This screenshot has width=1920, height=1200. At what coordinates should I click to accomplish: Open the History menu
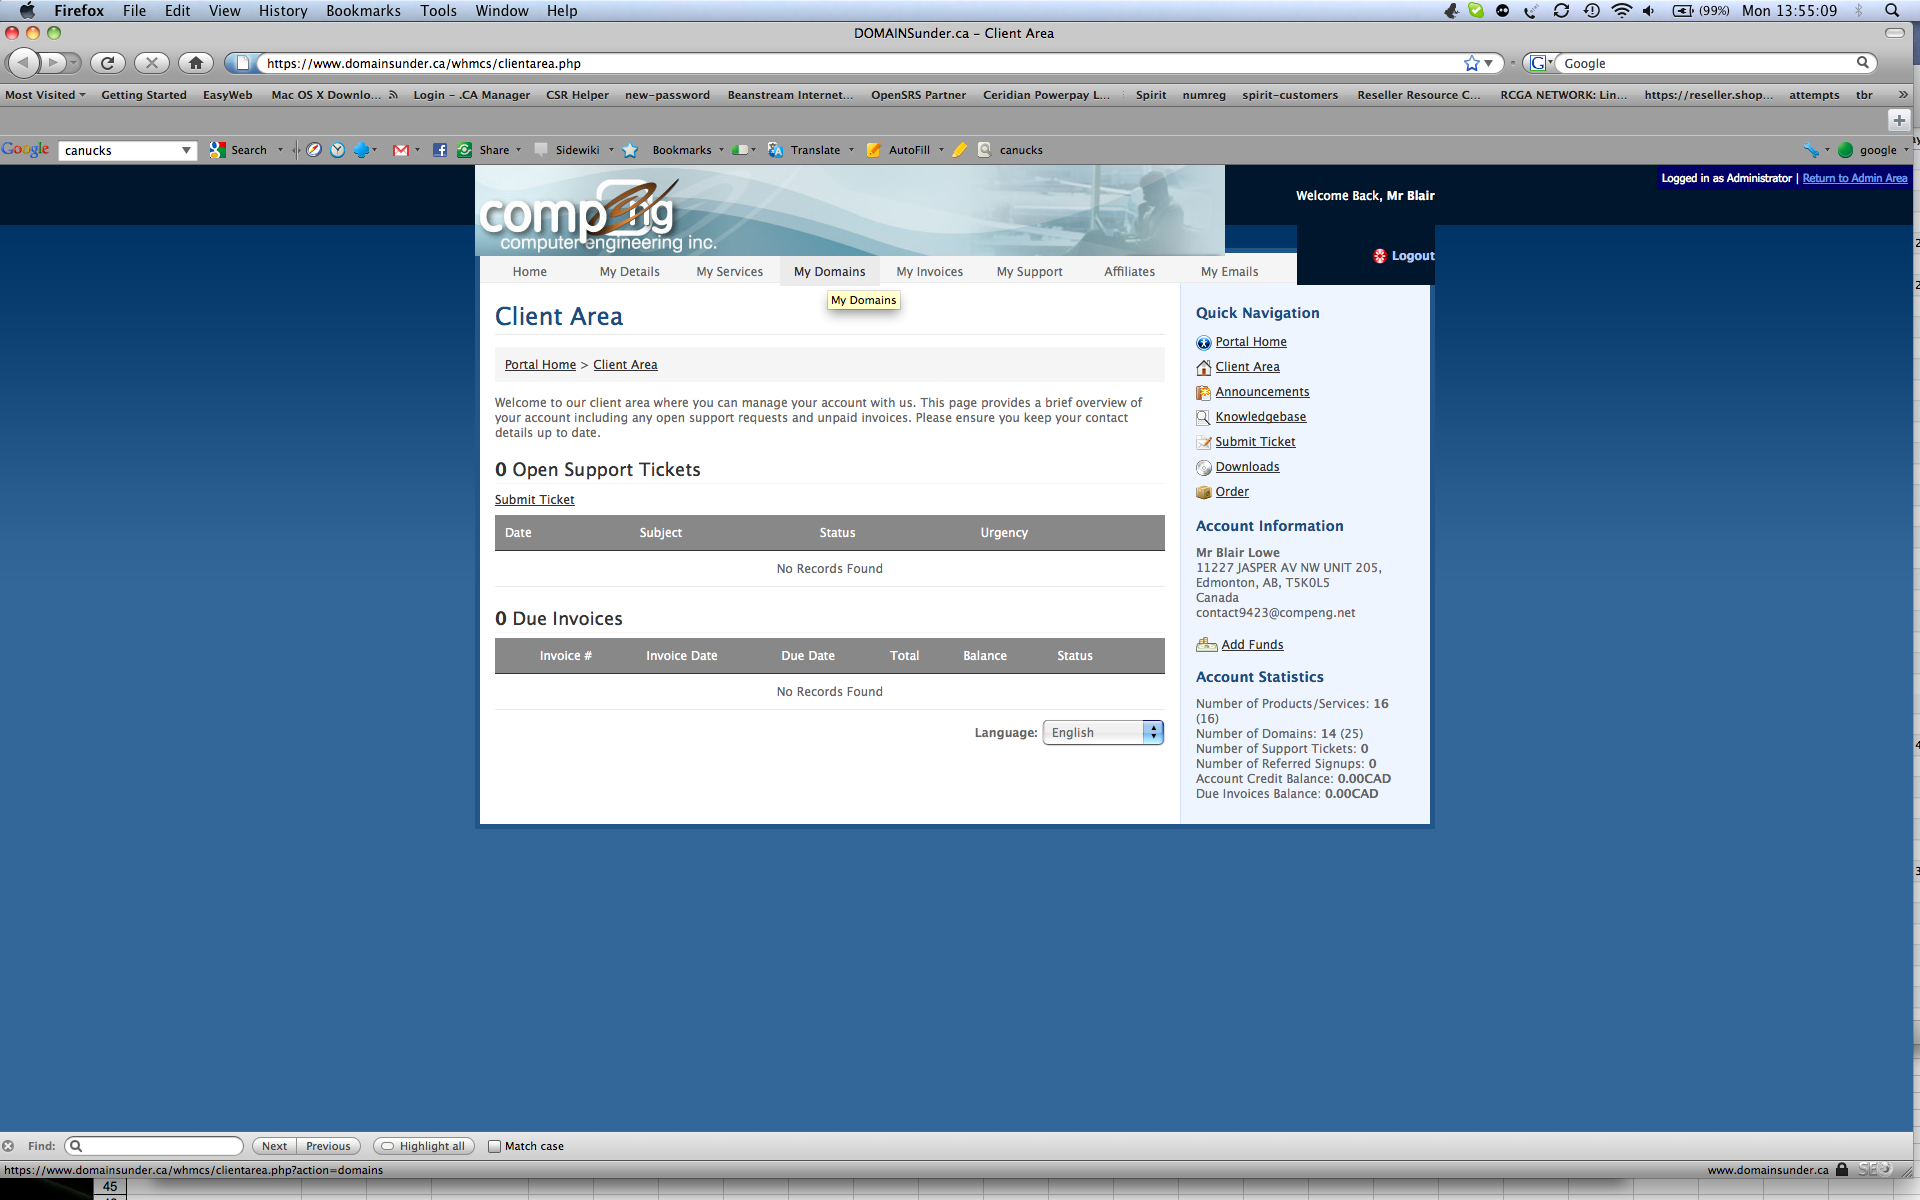coord(283,10)
